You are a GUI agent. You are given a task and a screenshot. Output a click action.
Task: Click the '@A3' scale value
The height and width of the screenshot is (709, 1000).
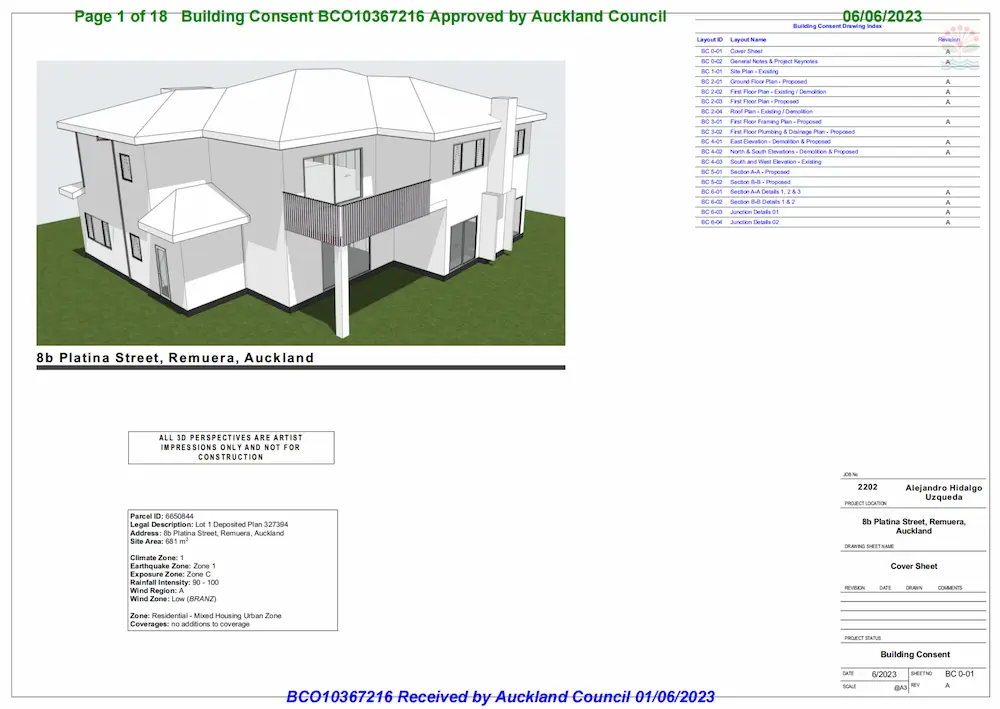tap(900, 688)
